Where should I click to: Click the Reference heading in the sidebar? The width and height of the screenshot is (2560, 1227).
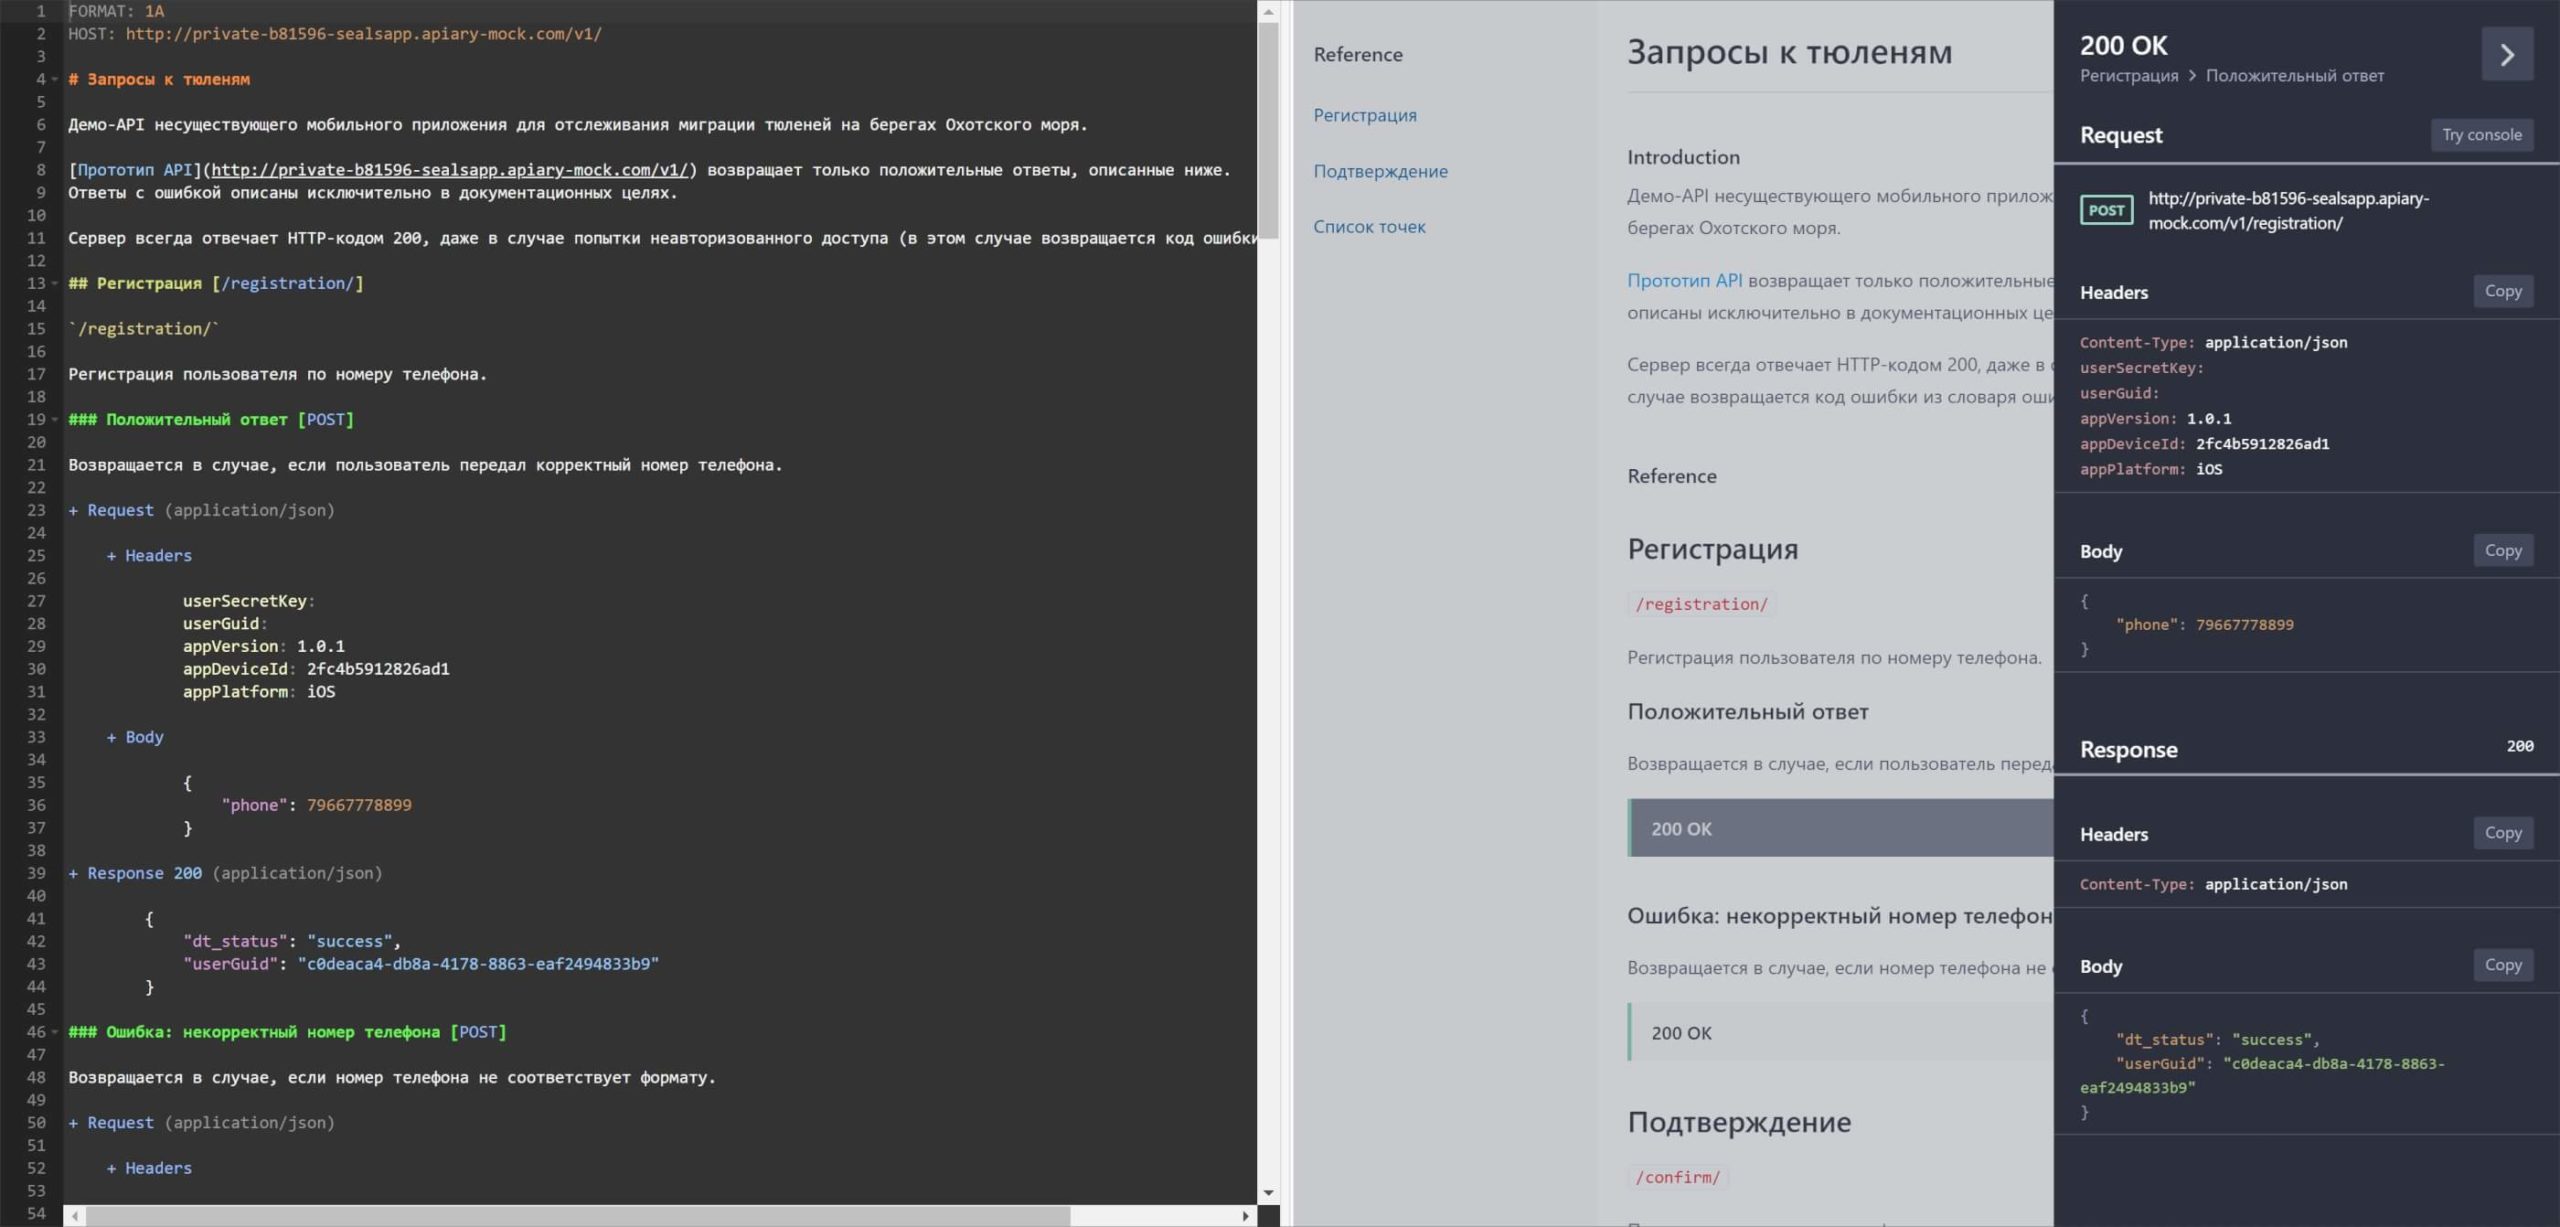click(x=1357, y=55)
